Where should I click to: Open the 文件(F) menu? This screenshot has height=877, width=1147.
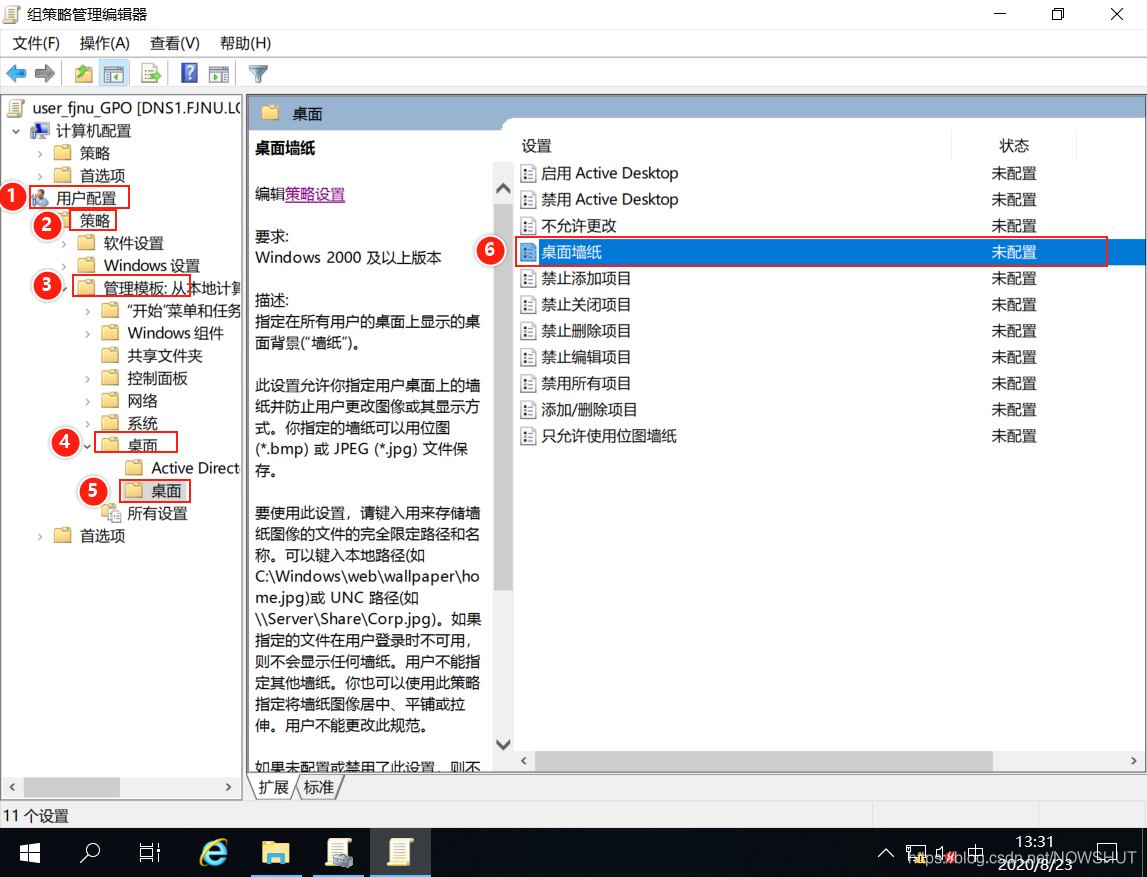(x=36, y=43)
